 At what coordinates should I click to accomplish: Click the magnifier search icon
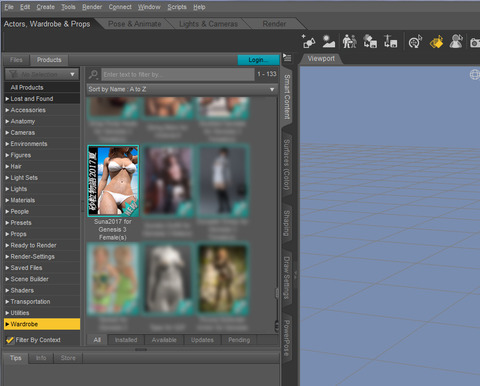(93, 74)
